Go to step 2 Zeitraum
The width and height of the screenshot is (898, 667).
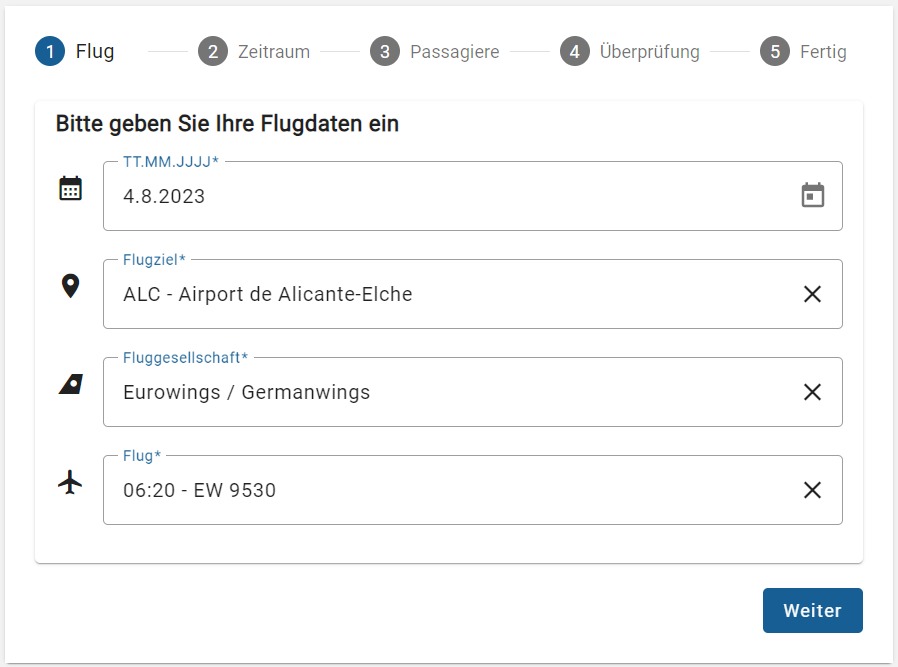(x=254, y=52)
